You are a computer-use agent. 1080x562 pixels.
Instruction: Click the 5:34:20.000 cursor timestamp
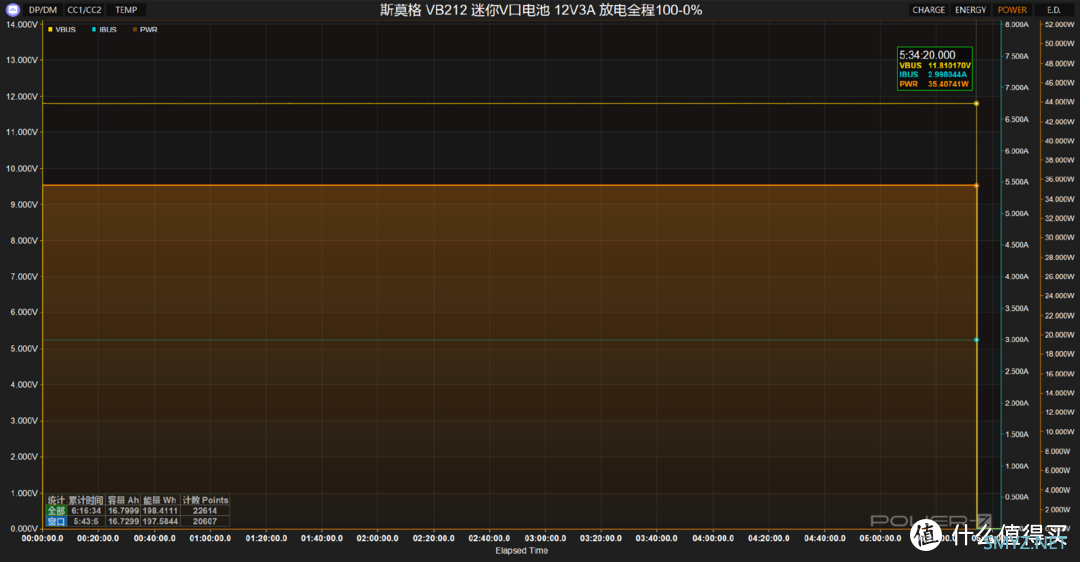(927, 55)
